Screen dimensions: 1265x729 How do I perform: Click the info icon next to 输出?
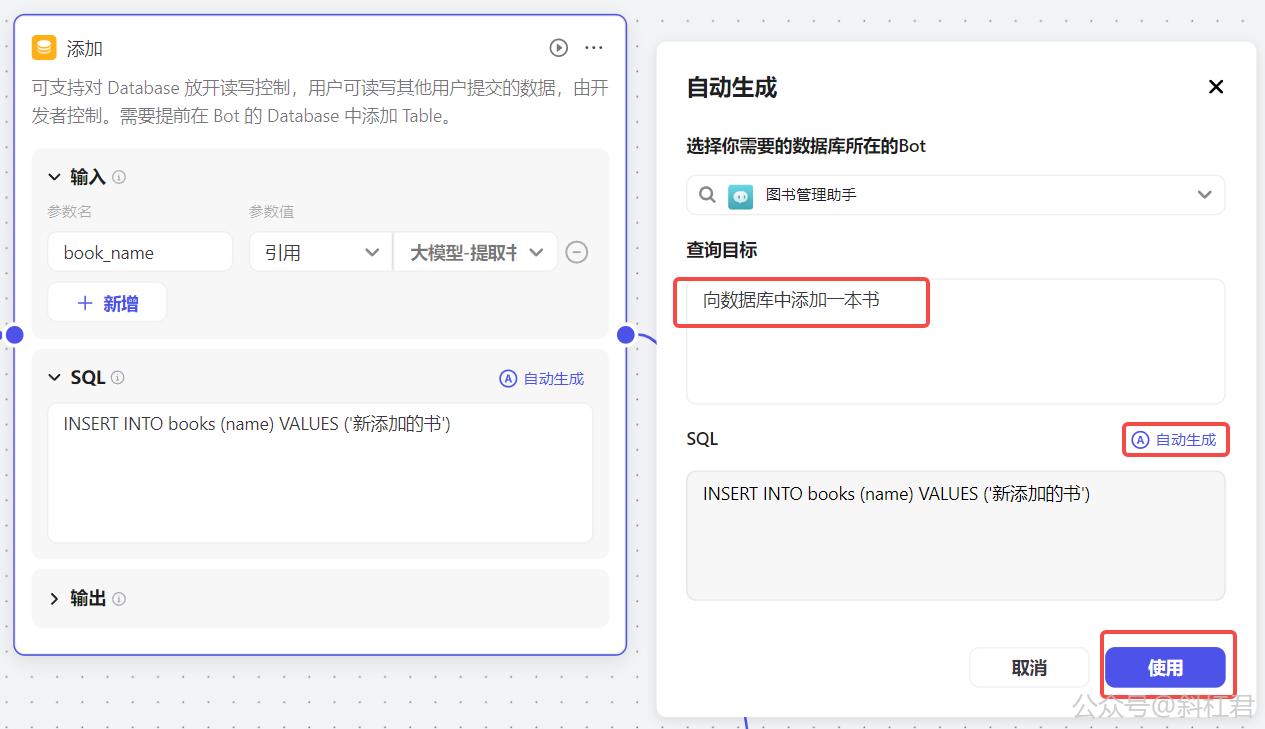tap(119, 599)
